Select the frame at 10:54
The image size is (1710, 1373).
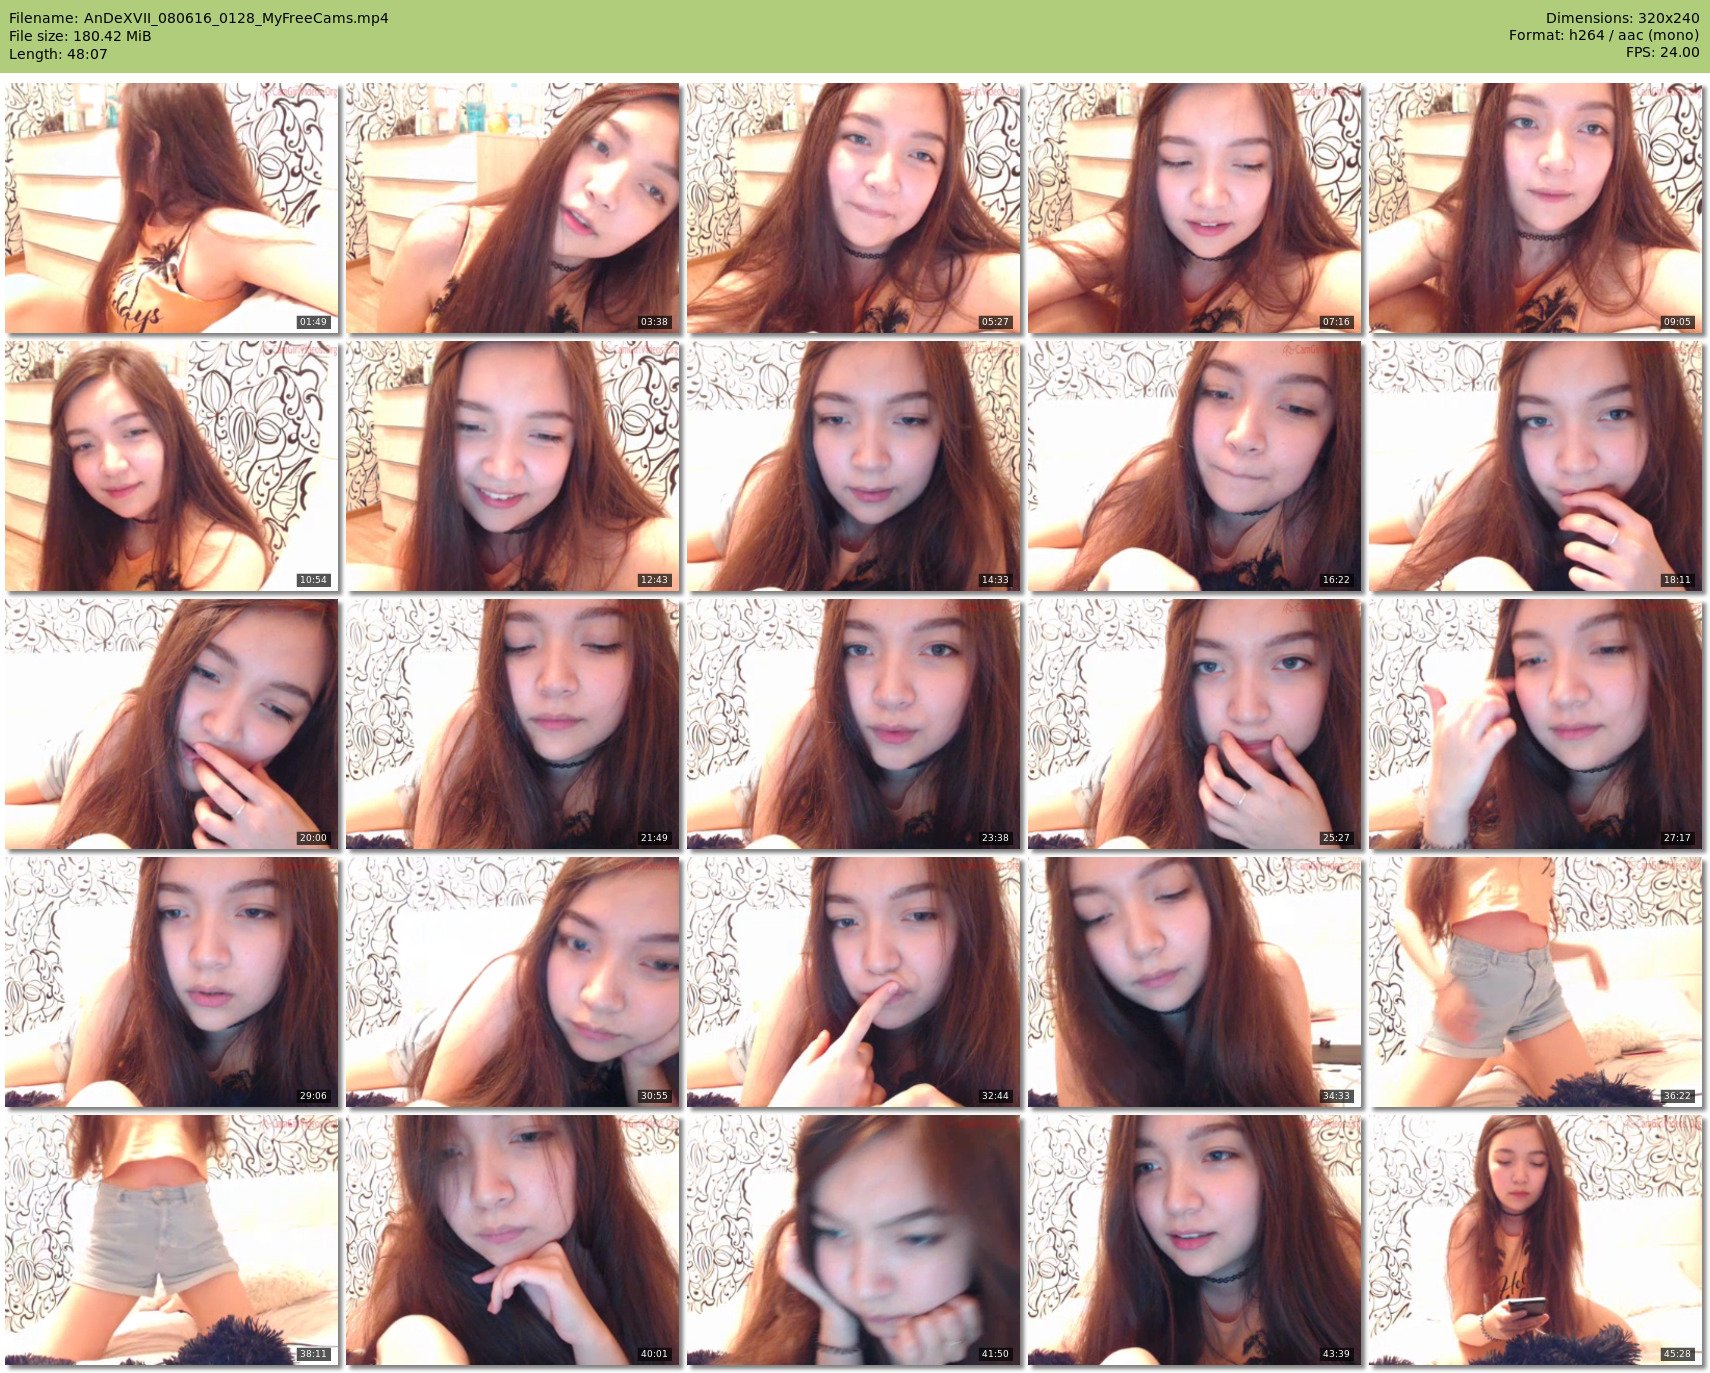click(171, 466)
